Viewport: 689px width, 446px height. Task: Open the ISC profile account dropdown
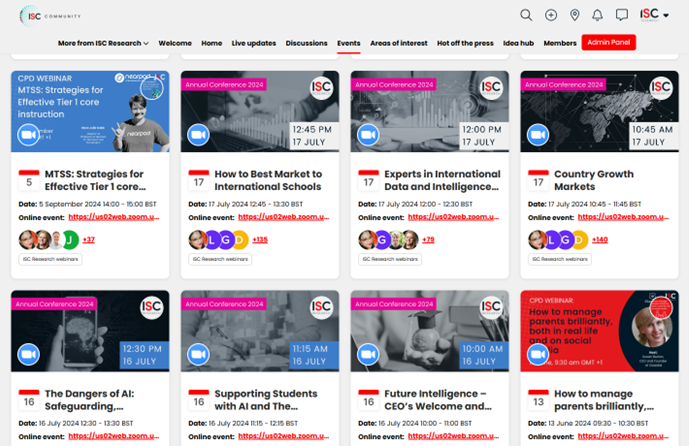654,15
